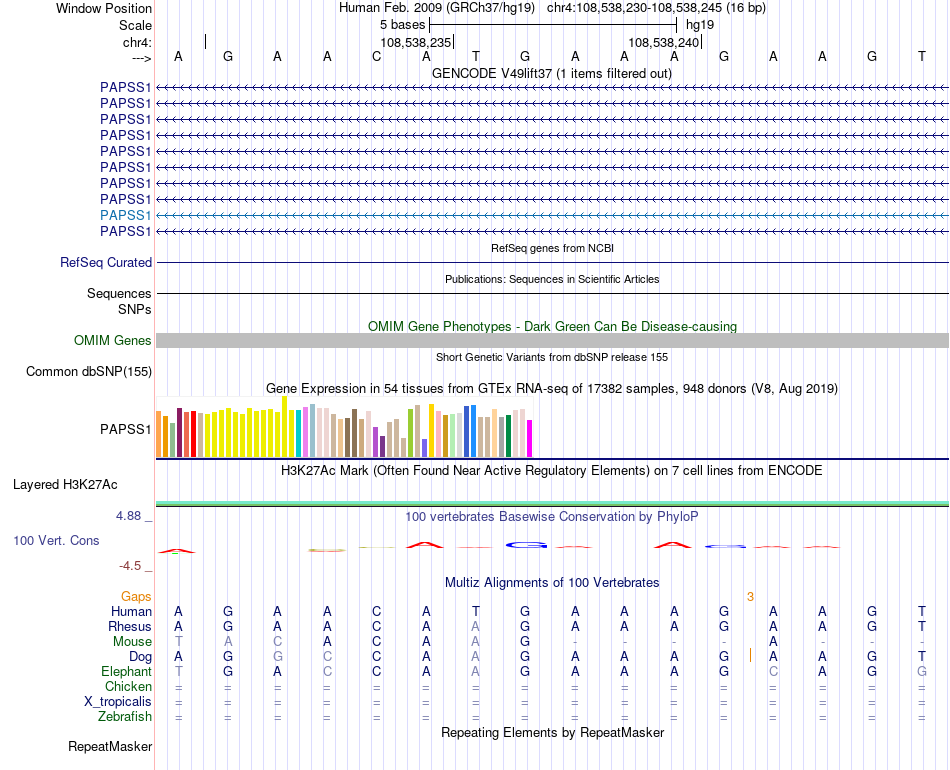Viewport: 950px width, 770px height.
Task: Click the SNPs track label
Action: [x=135, y=310]
